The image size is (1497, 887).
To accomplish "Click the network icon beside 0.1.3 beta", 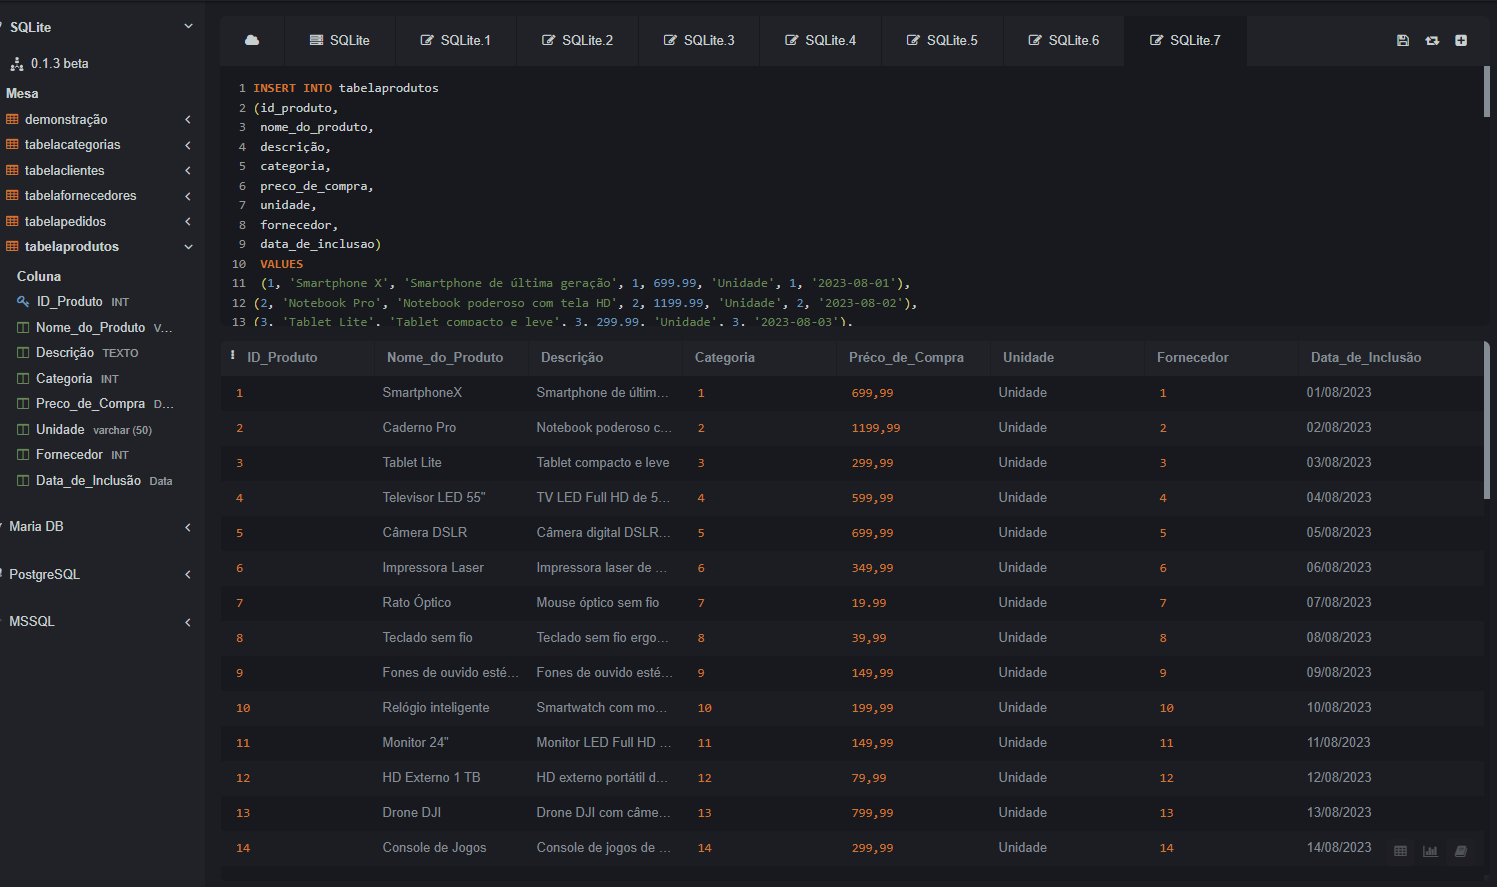I will [17, 64].
